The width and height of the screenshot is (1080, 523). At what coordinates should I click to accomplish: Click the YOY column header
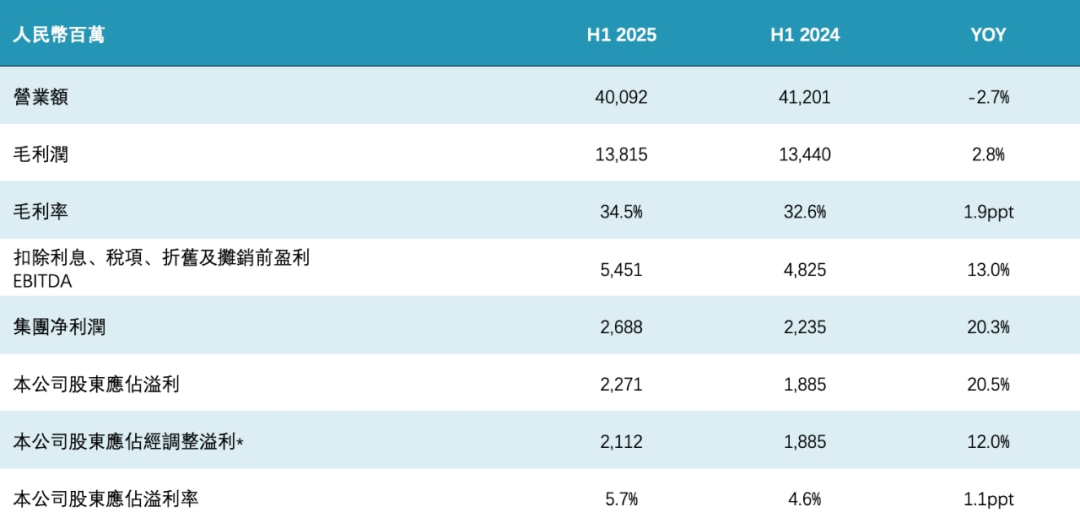click(987, 35)
